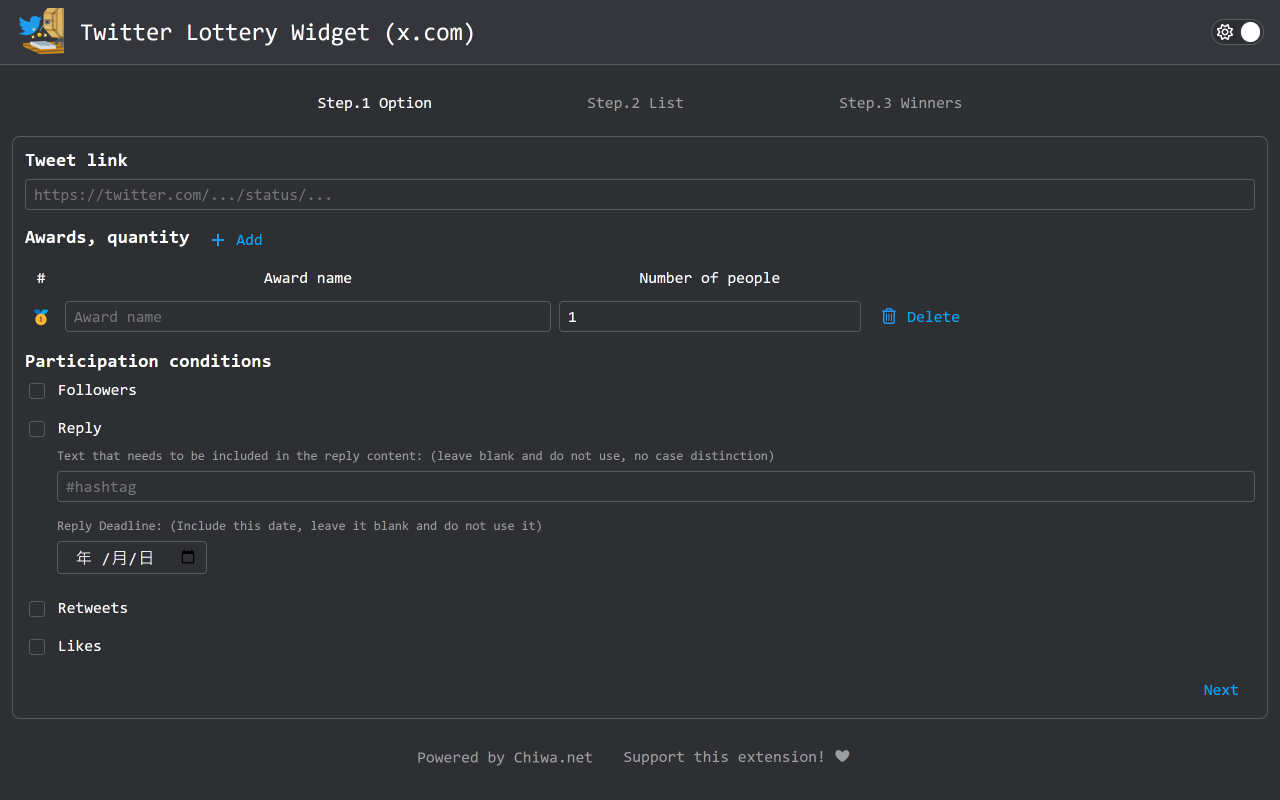Click the Next button
This screenshot has height=800, width=1280.
(1220, 690)
